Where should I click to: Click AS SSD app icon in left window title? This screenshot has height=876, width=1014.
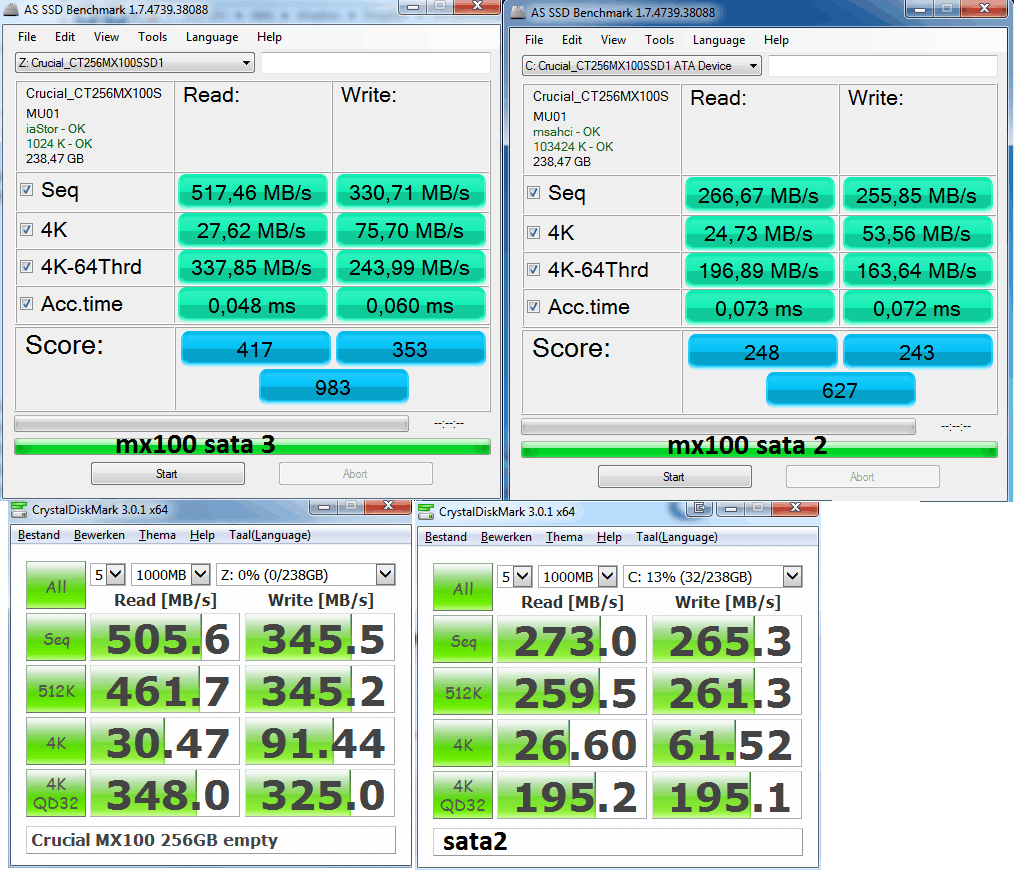(x=11, y=9)
